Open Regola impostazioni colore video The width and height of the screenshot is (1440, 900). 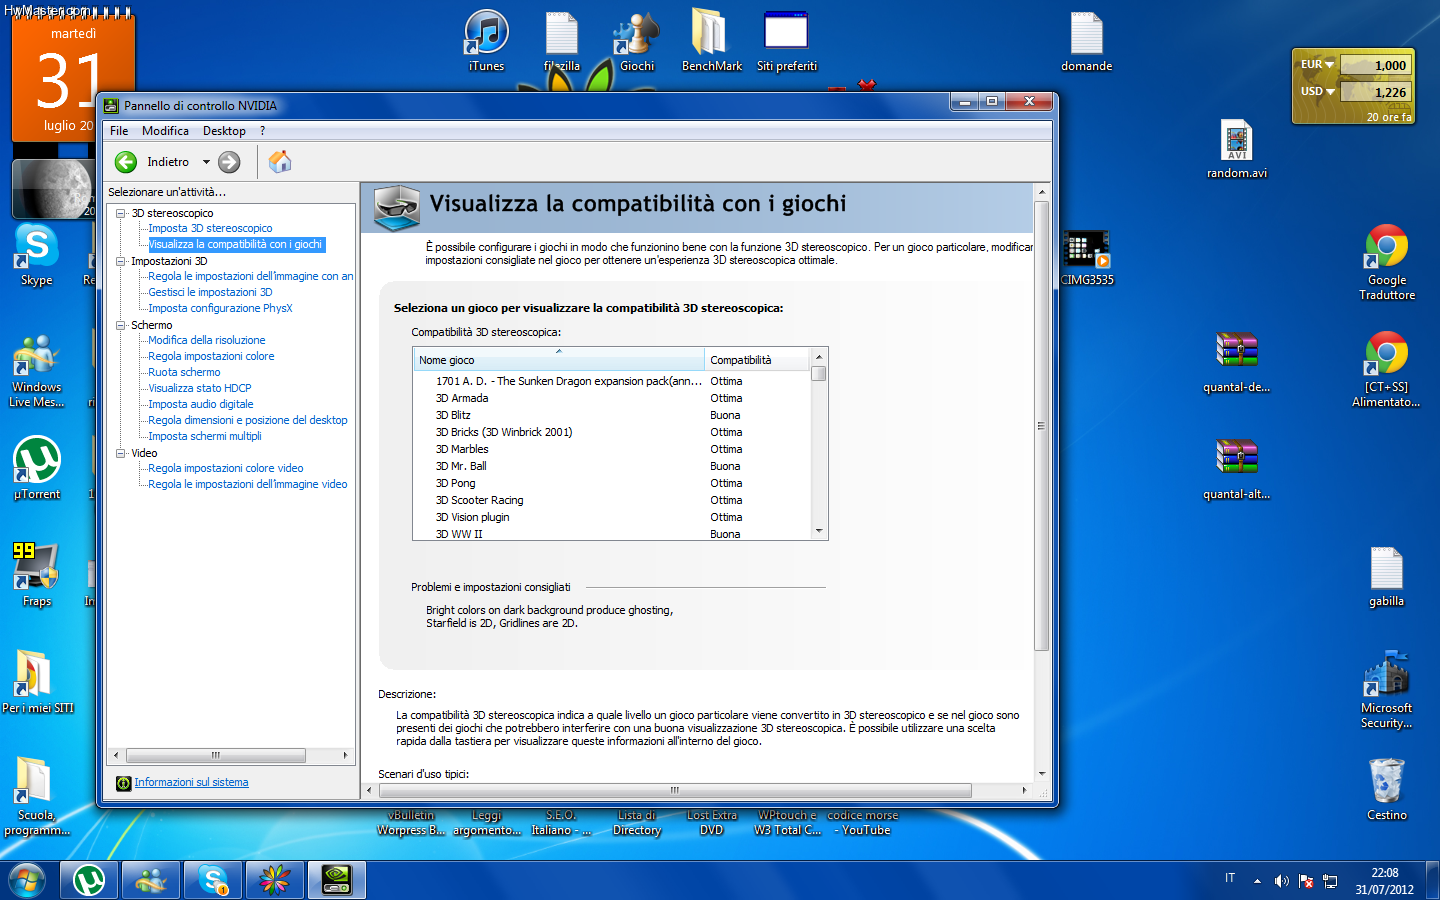click(226, 468)
